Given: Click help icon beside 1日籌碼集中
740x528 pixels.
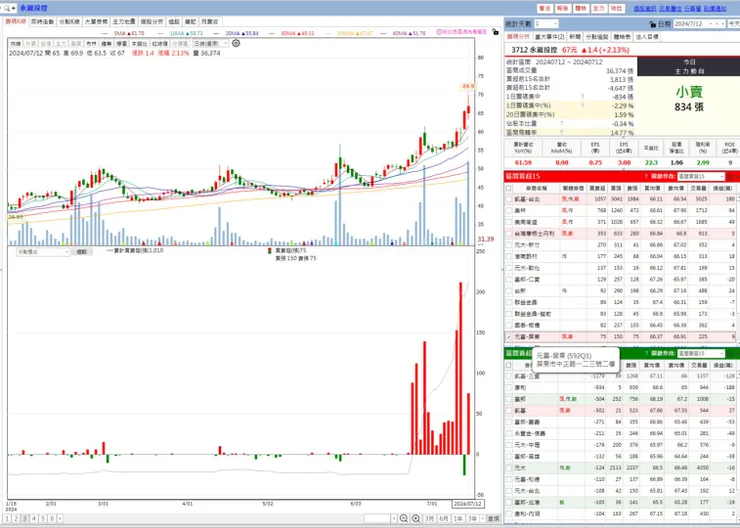Looking at the screenshot, I should pos(582,97).
